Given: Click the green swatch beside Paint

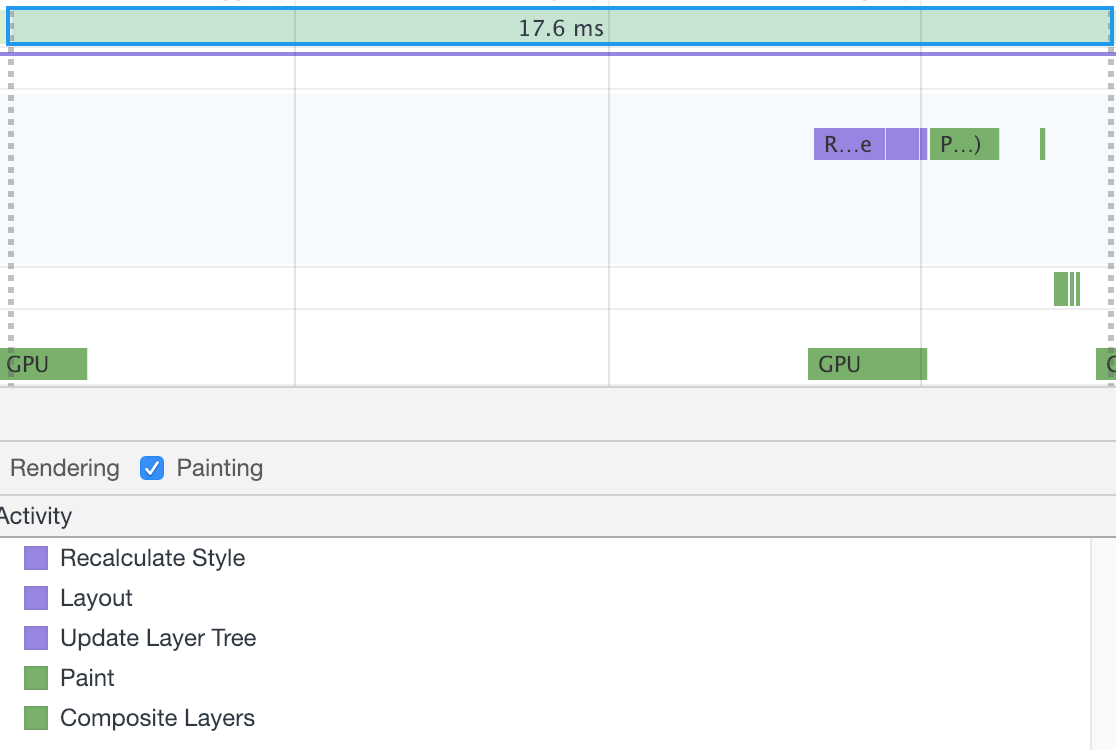Looking at the screenshot, I should (x=36, y=677).
